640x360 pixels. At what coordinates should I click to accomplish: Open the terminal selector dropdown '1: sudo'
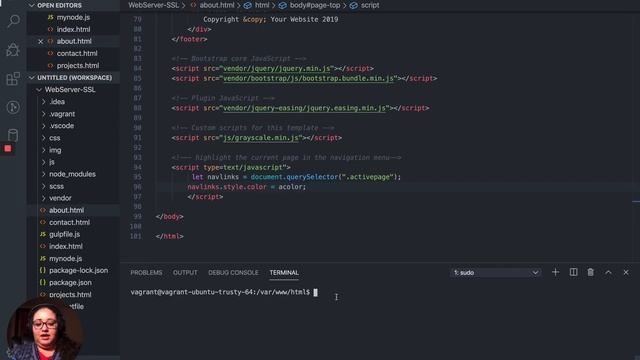496,272
